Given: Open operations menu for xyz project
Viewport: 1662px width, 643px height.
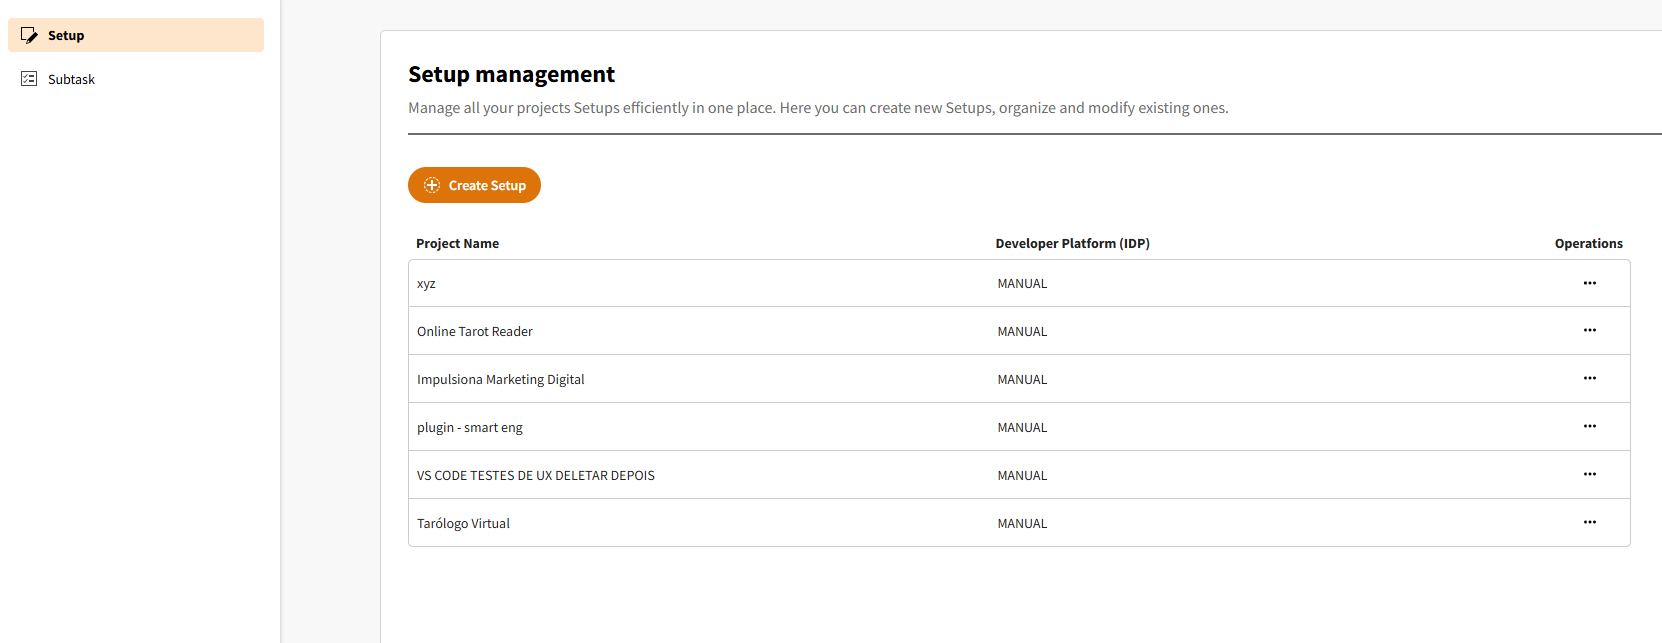Looking at the screenshot, I should (x=1589, y=283).
